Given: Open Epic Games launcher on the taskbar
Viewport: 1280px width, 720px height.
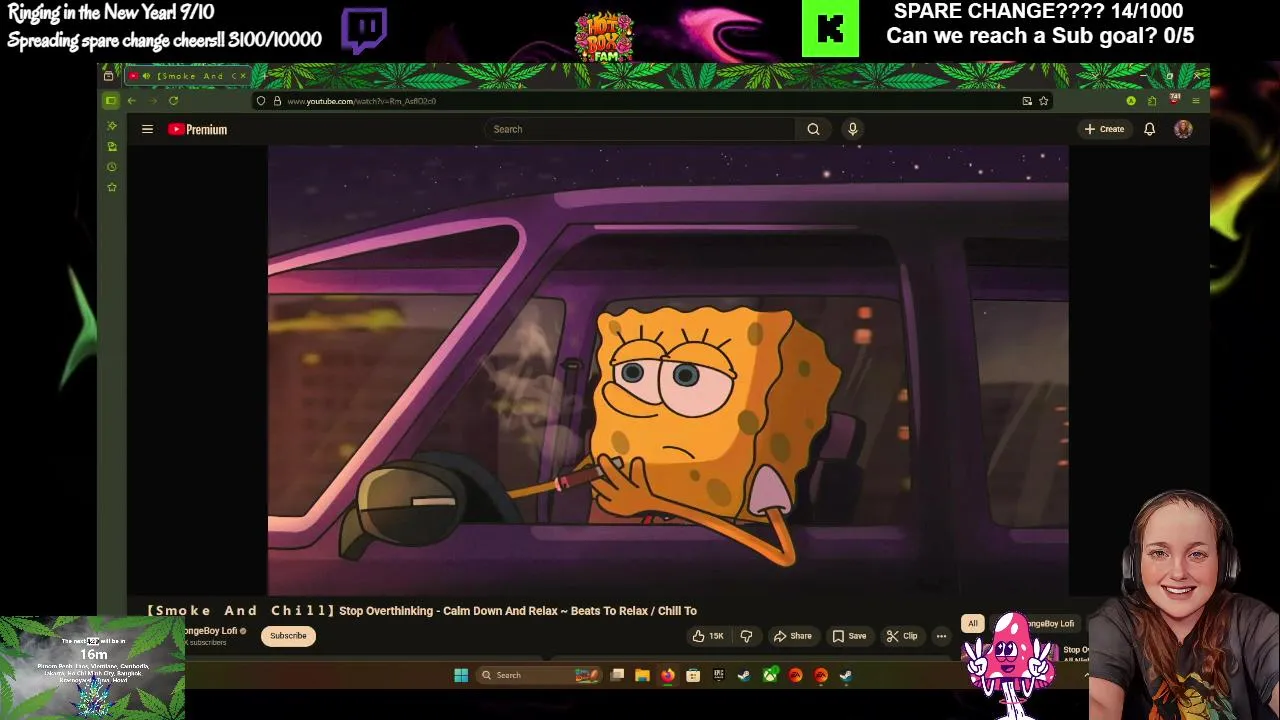Looking at the screenshot, I should pos(718,675).
